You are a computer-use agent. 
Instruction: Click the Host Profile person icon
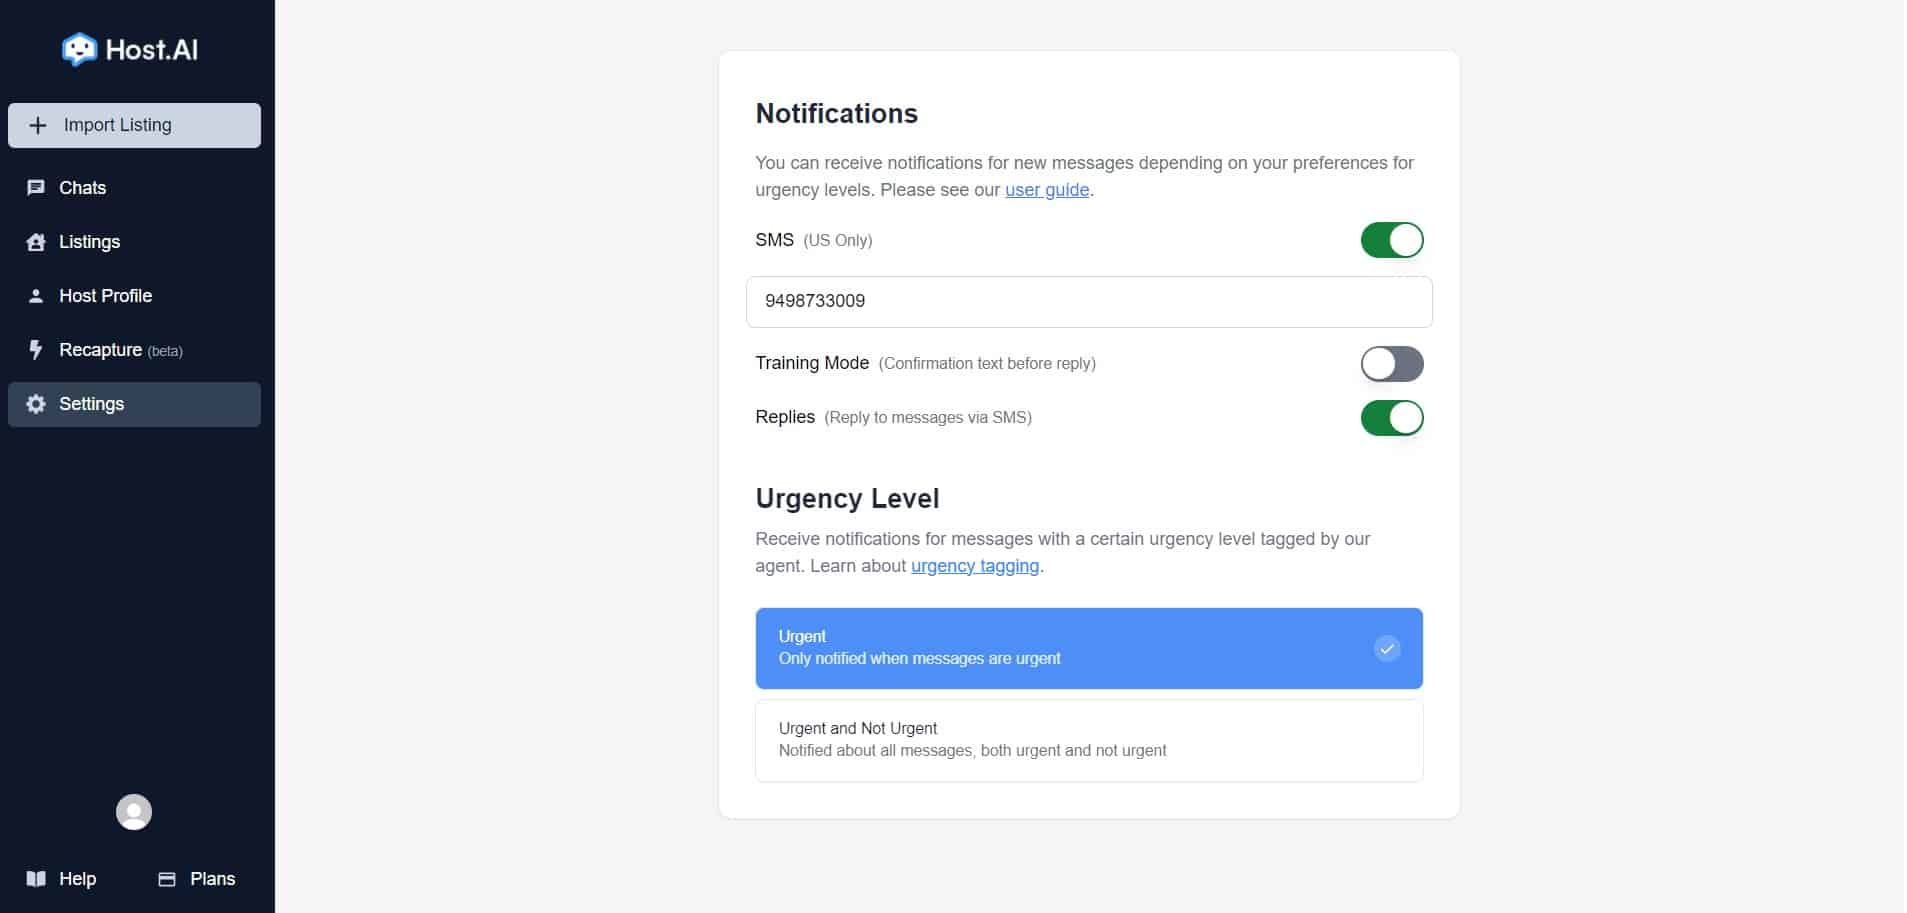click(x=36, y=296)
